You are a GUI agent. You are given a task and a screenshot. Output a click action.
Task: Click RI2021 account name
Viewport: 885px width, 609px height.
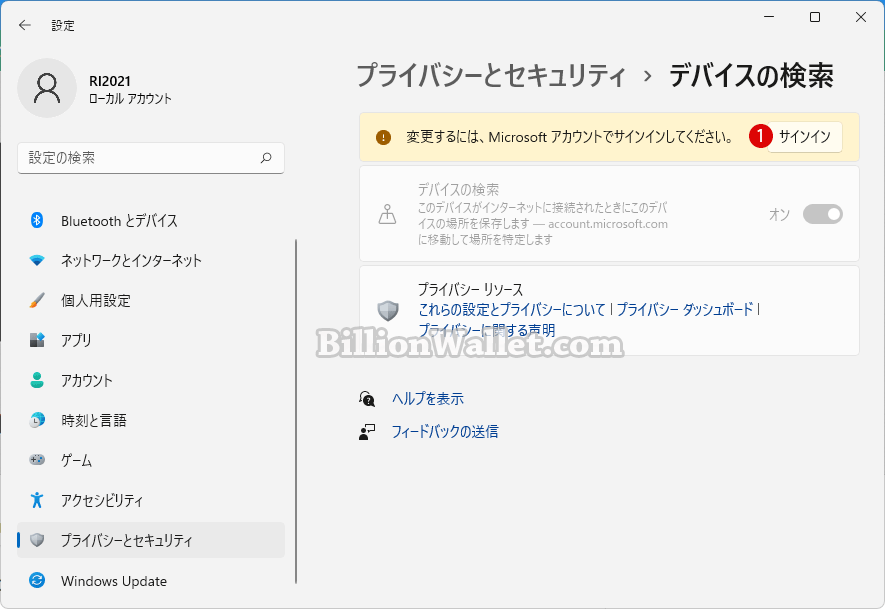(110, 81)
